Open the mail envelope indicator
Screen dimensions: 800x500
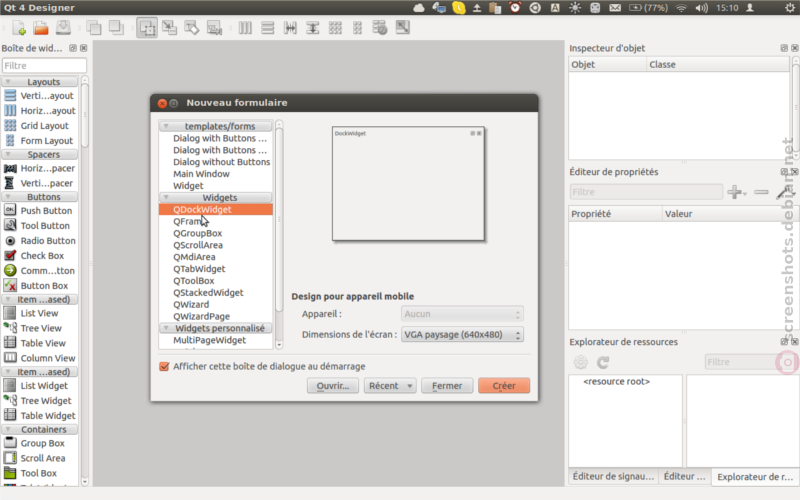click(615, 8)
